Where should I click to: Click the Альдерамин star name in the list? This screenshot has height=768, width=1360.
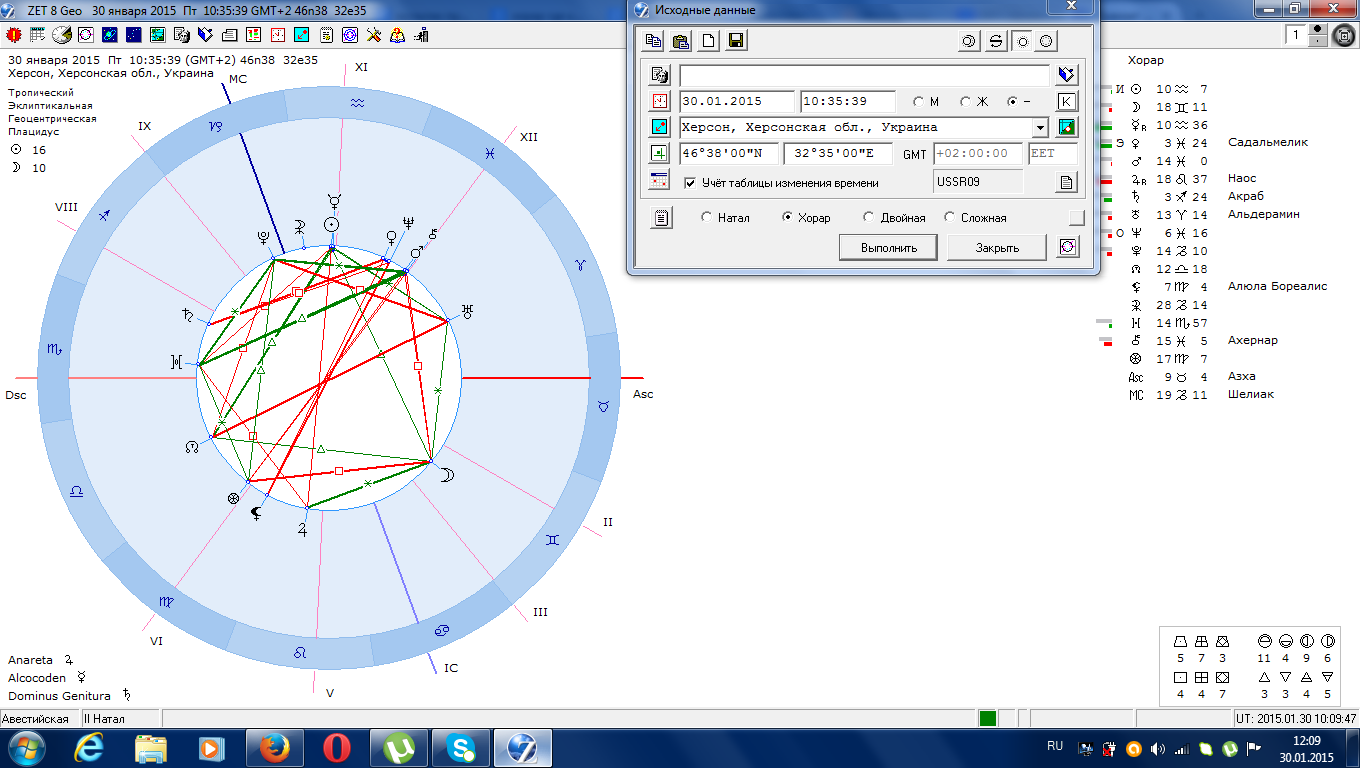[x=1264, y=214]
